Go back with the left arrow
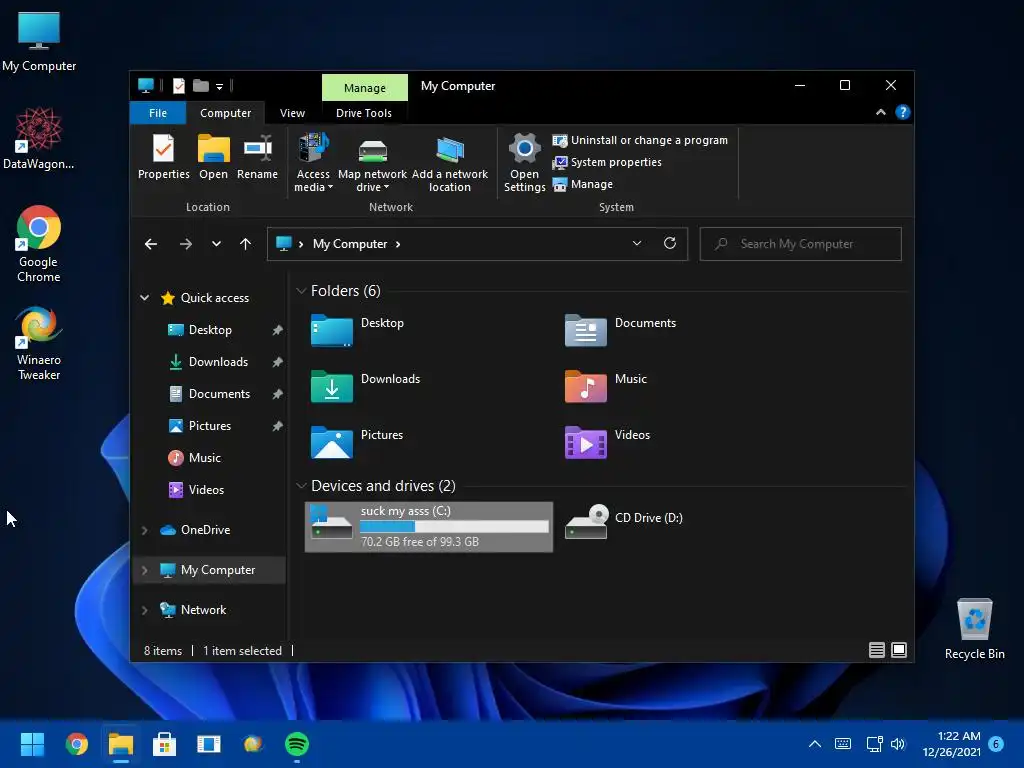 [x=151, y=244]
